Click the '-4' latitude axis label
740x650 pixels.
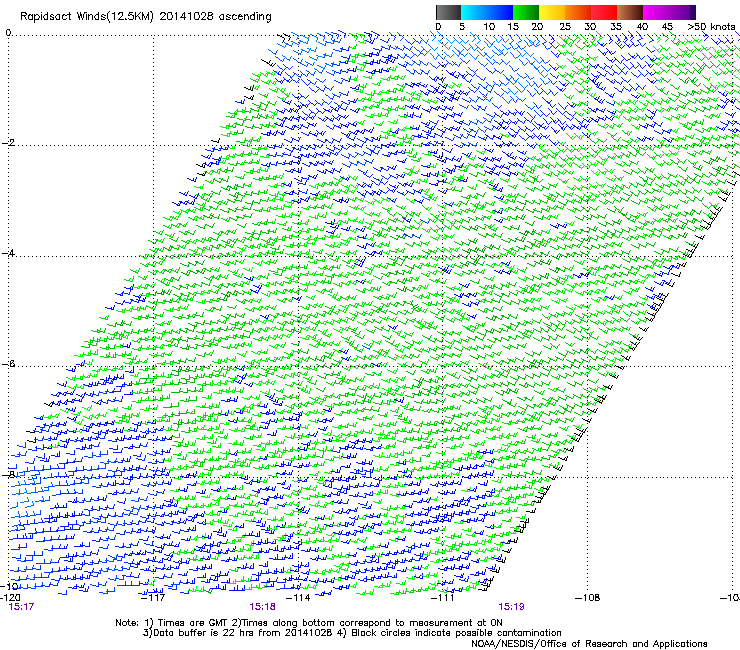point(7,253)
